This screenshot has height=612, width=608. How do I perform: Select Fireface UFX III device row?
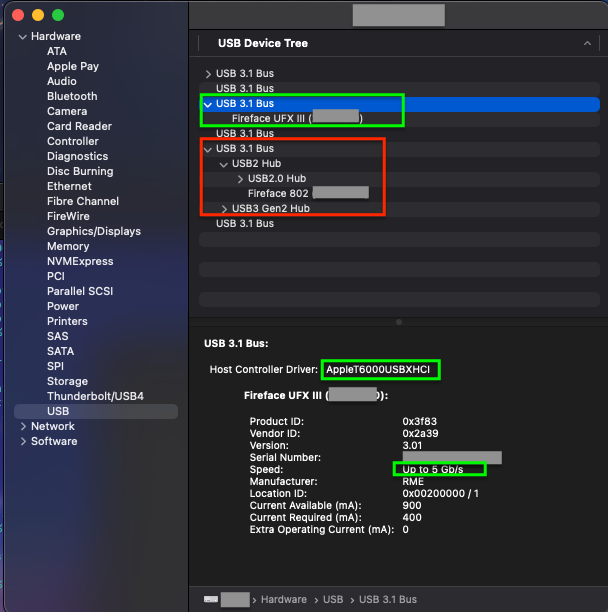[399, 119]
